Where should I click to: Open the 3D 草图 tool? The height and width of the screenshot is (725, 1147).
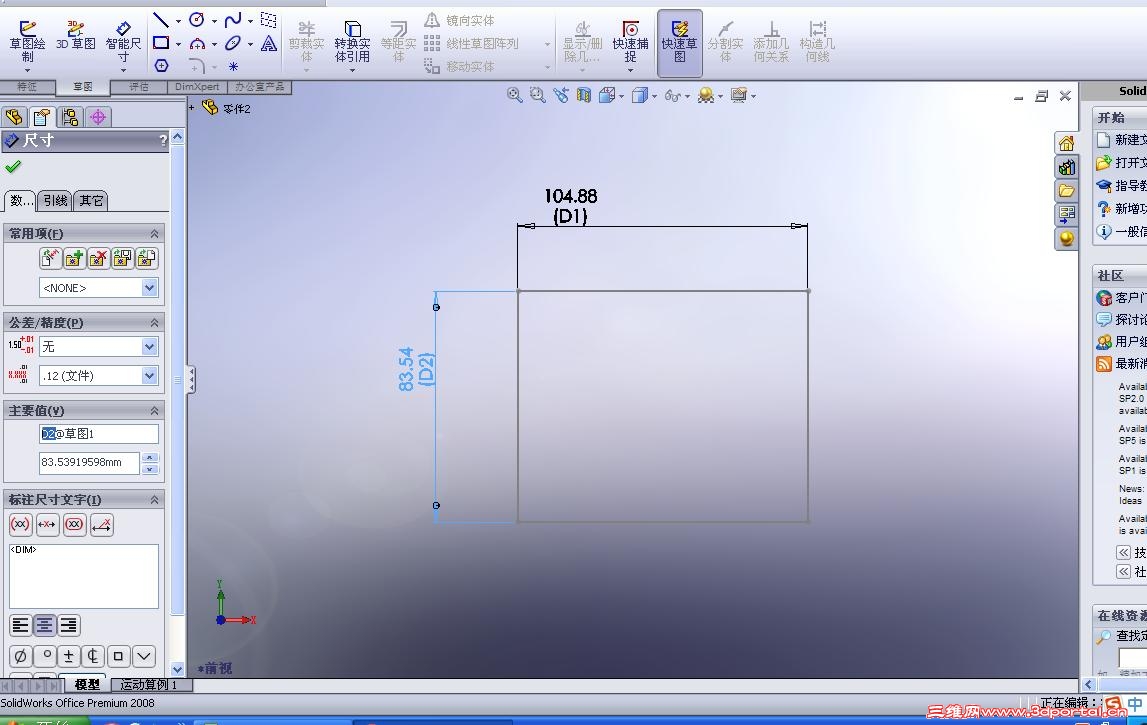tap(75, 36)
